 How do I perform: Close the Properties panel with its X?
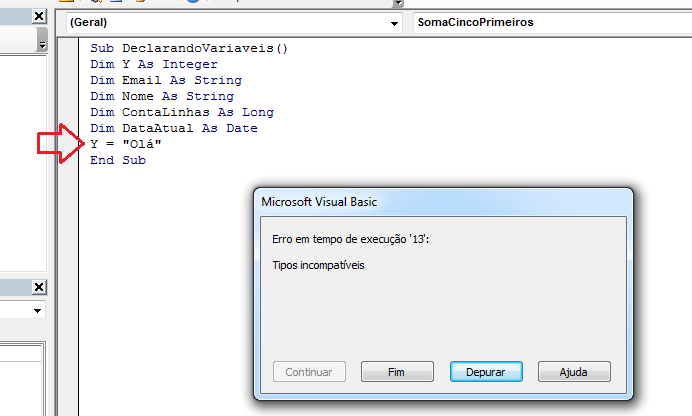pos(39,288)
